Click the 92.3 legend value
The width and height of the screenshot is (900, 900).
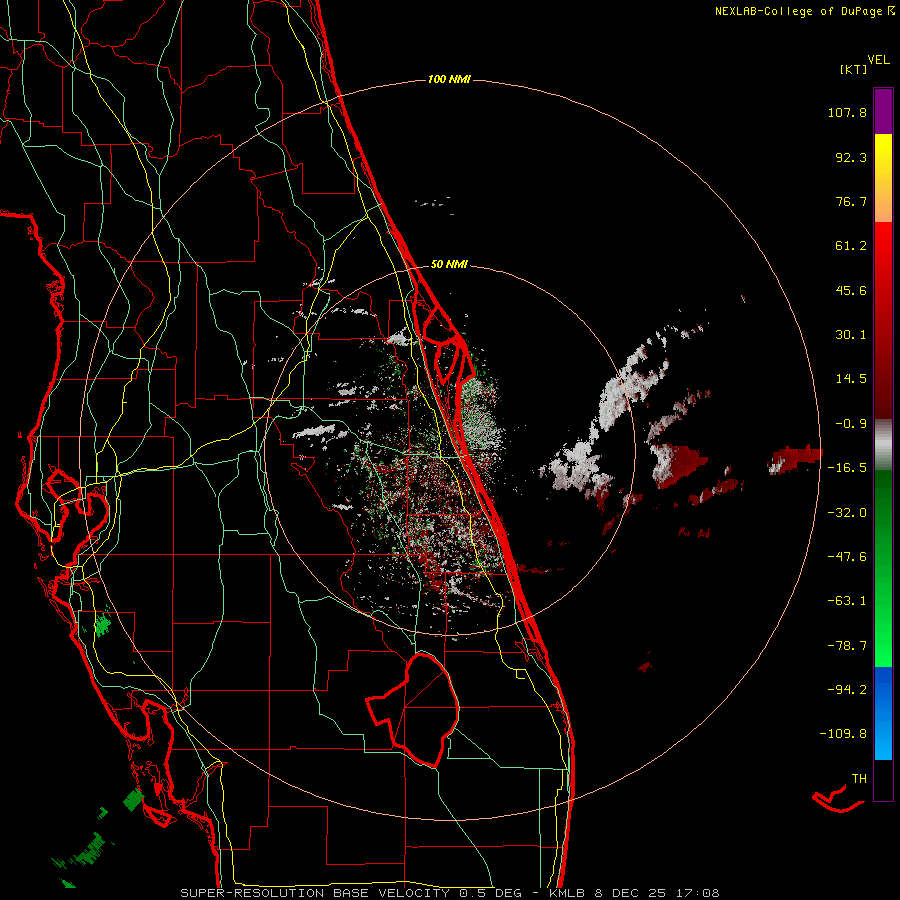851,157
